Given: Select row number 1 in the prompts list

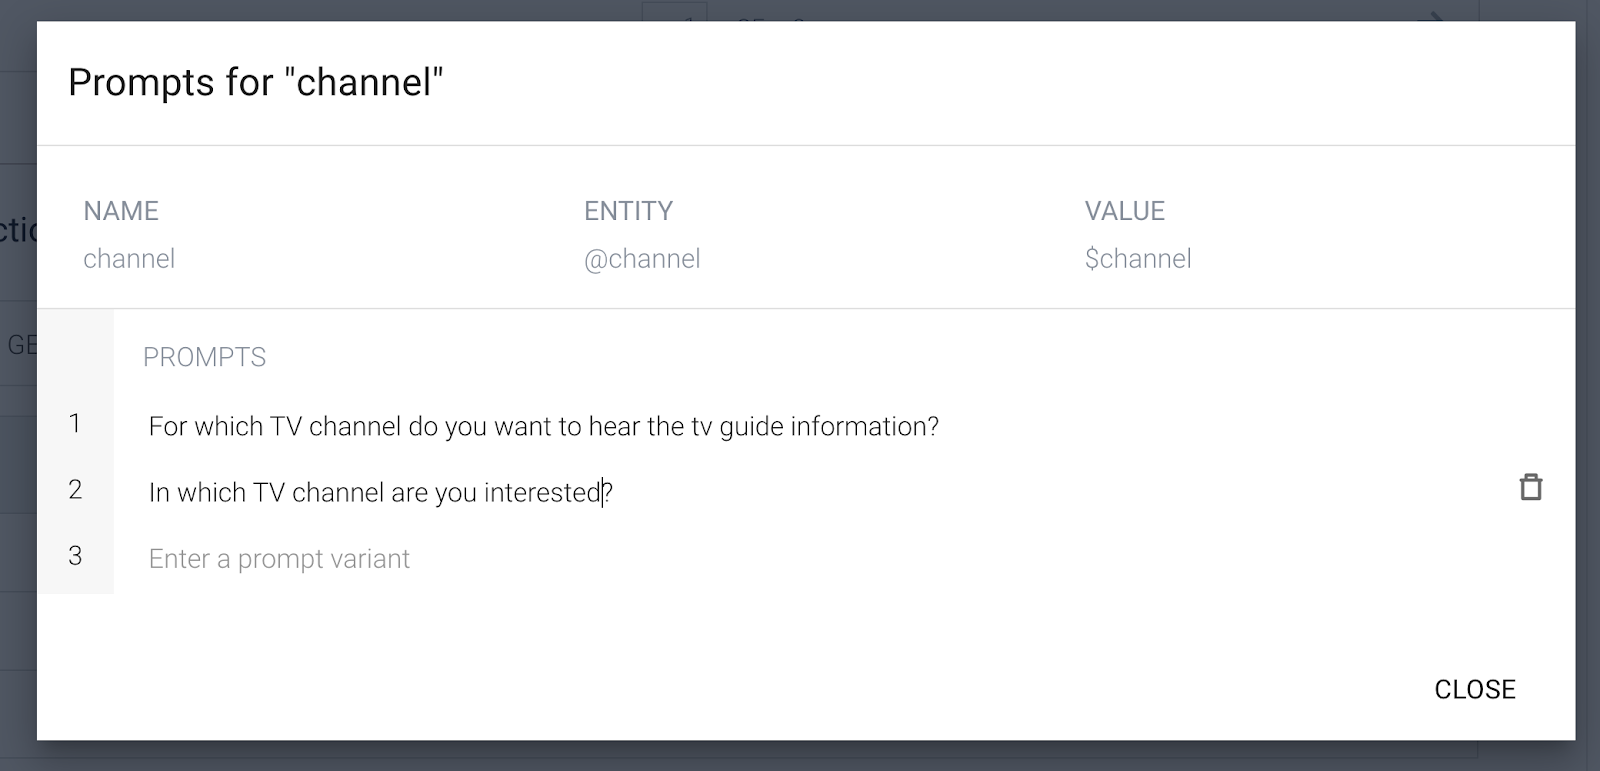Looking at the screenshot, I should pyautogui.click(x=76, y=423).
